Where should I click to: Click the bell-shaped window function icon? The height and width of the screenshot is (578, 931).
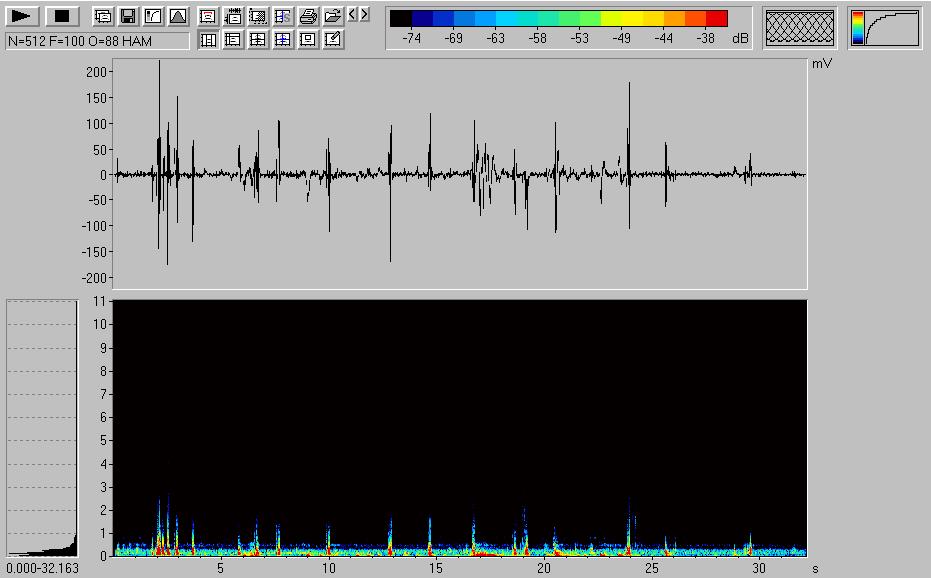click(x=177, y=16)
